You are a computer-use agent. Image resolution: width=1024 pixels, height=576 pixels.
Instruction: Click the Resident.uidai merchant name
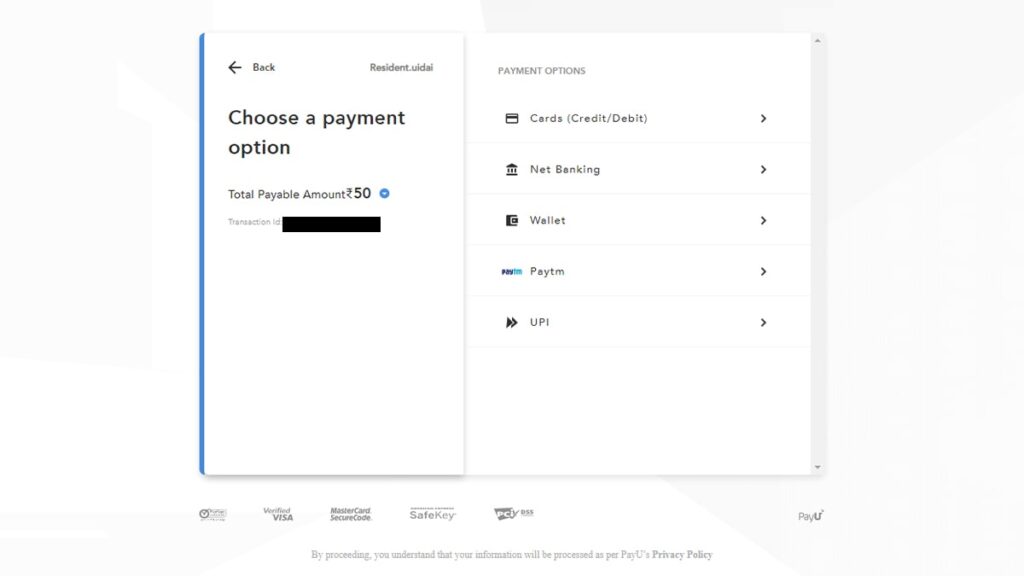click(401, 67)
